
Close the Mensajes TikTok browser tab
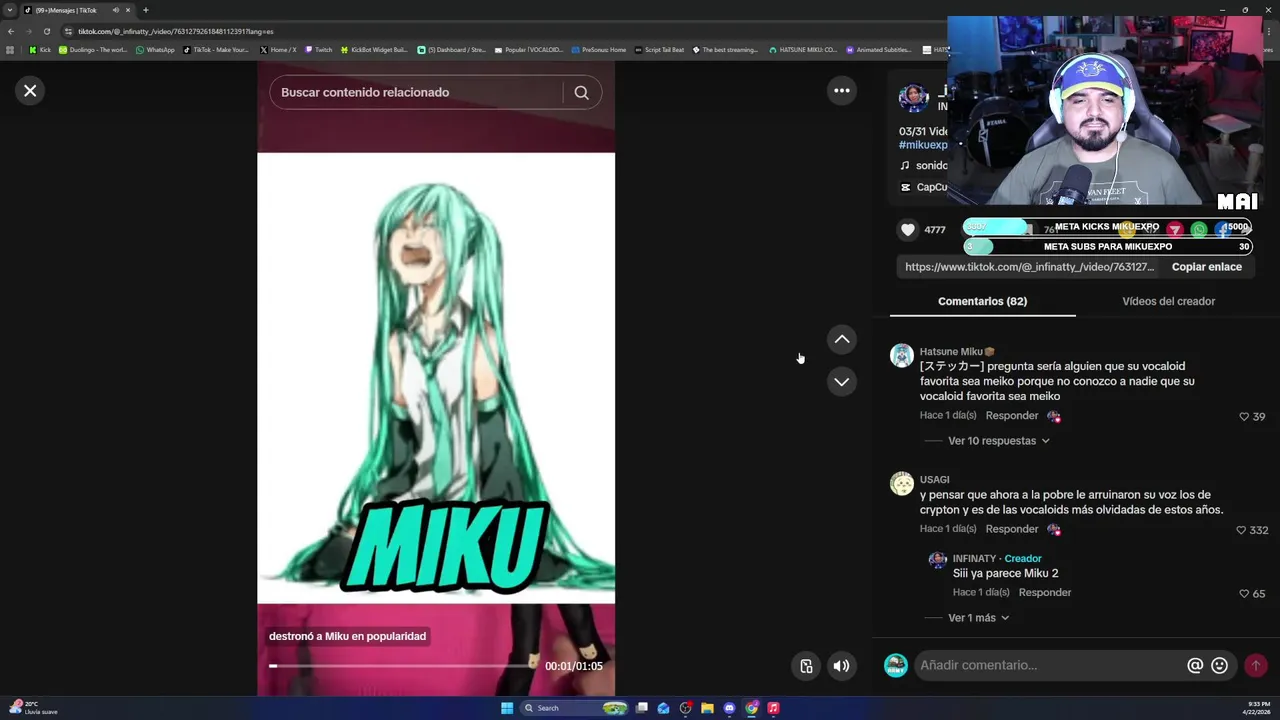pyautogui.click(x=128, y=10)
